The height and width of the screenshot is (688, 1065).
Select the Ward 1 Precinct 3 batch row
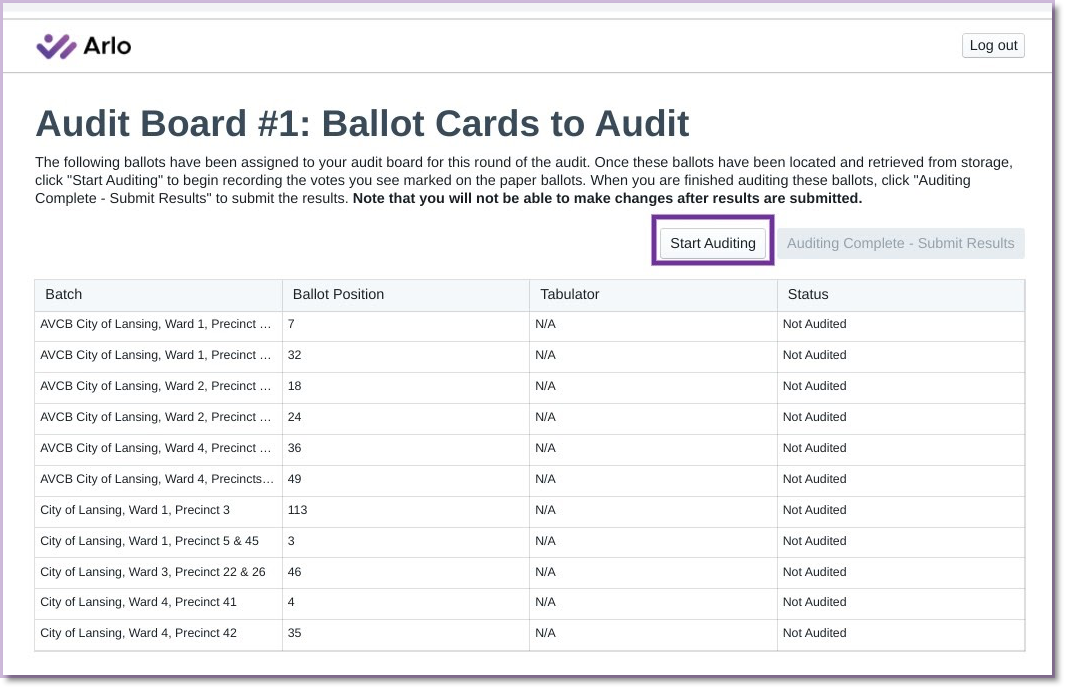click(x=530, y=510)
